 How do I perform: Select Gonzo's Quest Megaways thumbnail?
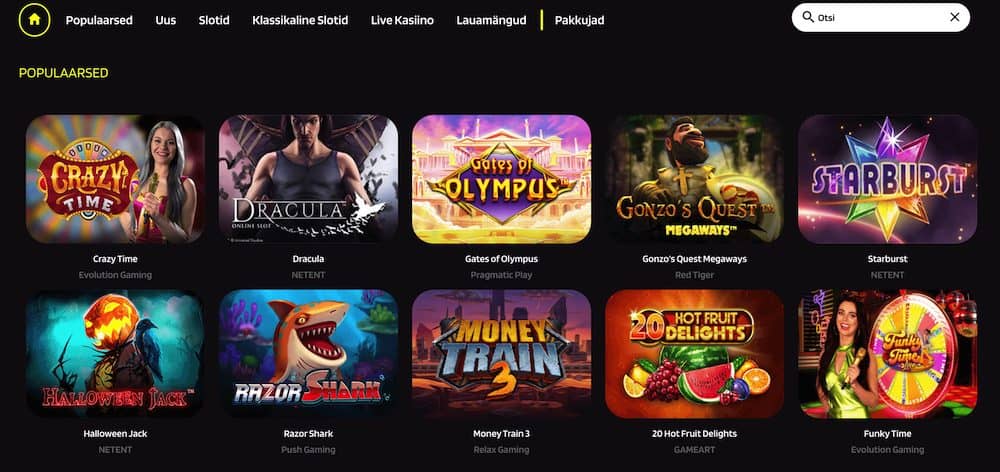point(695,179)
